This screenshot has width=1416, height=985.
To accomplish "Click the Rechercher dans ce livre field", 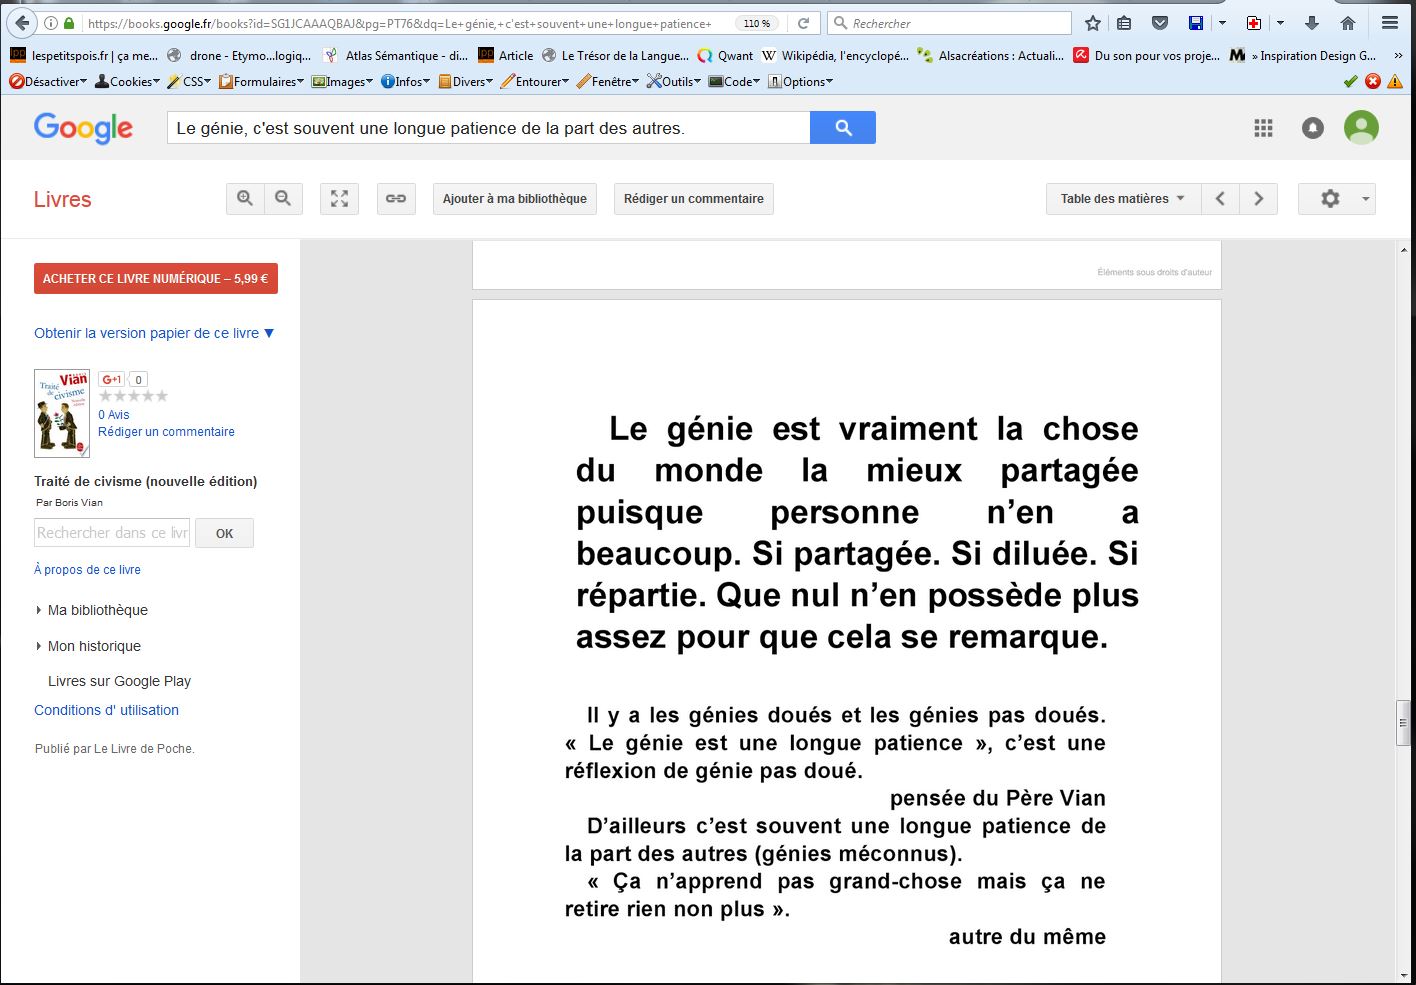I will (112, 533).
